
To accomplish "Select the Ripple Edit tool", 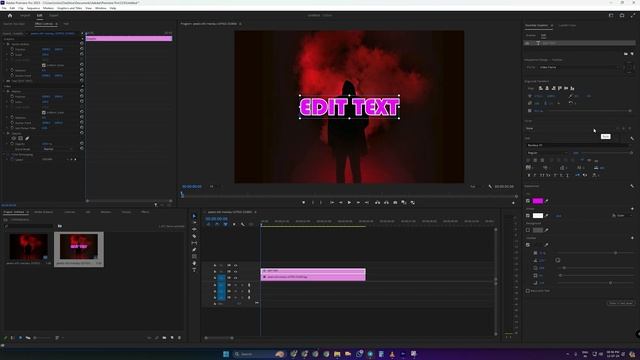I will tap(194, 229).
